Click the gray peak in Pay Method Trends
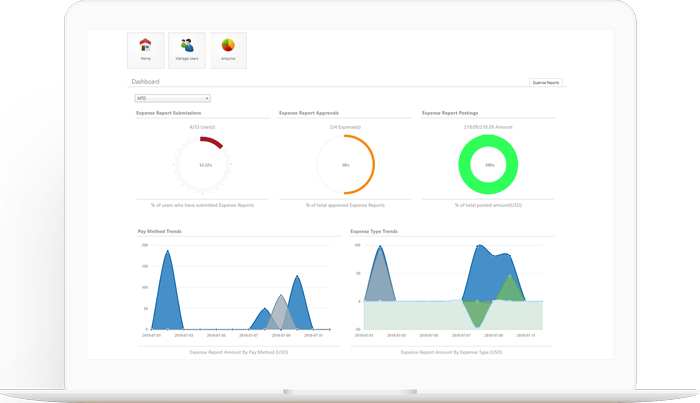 280,312
